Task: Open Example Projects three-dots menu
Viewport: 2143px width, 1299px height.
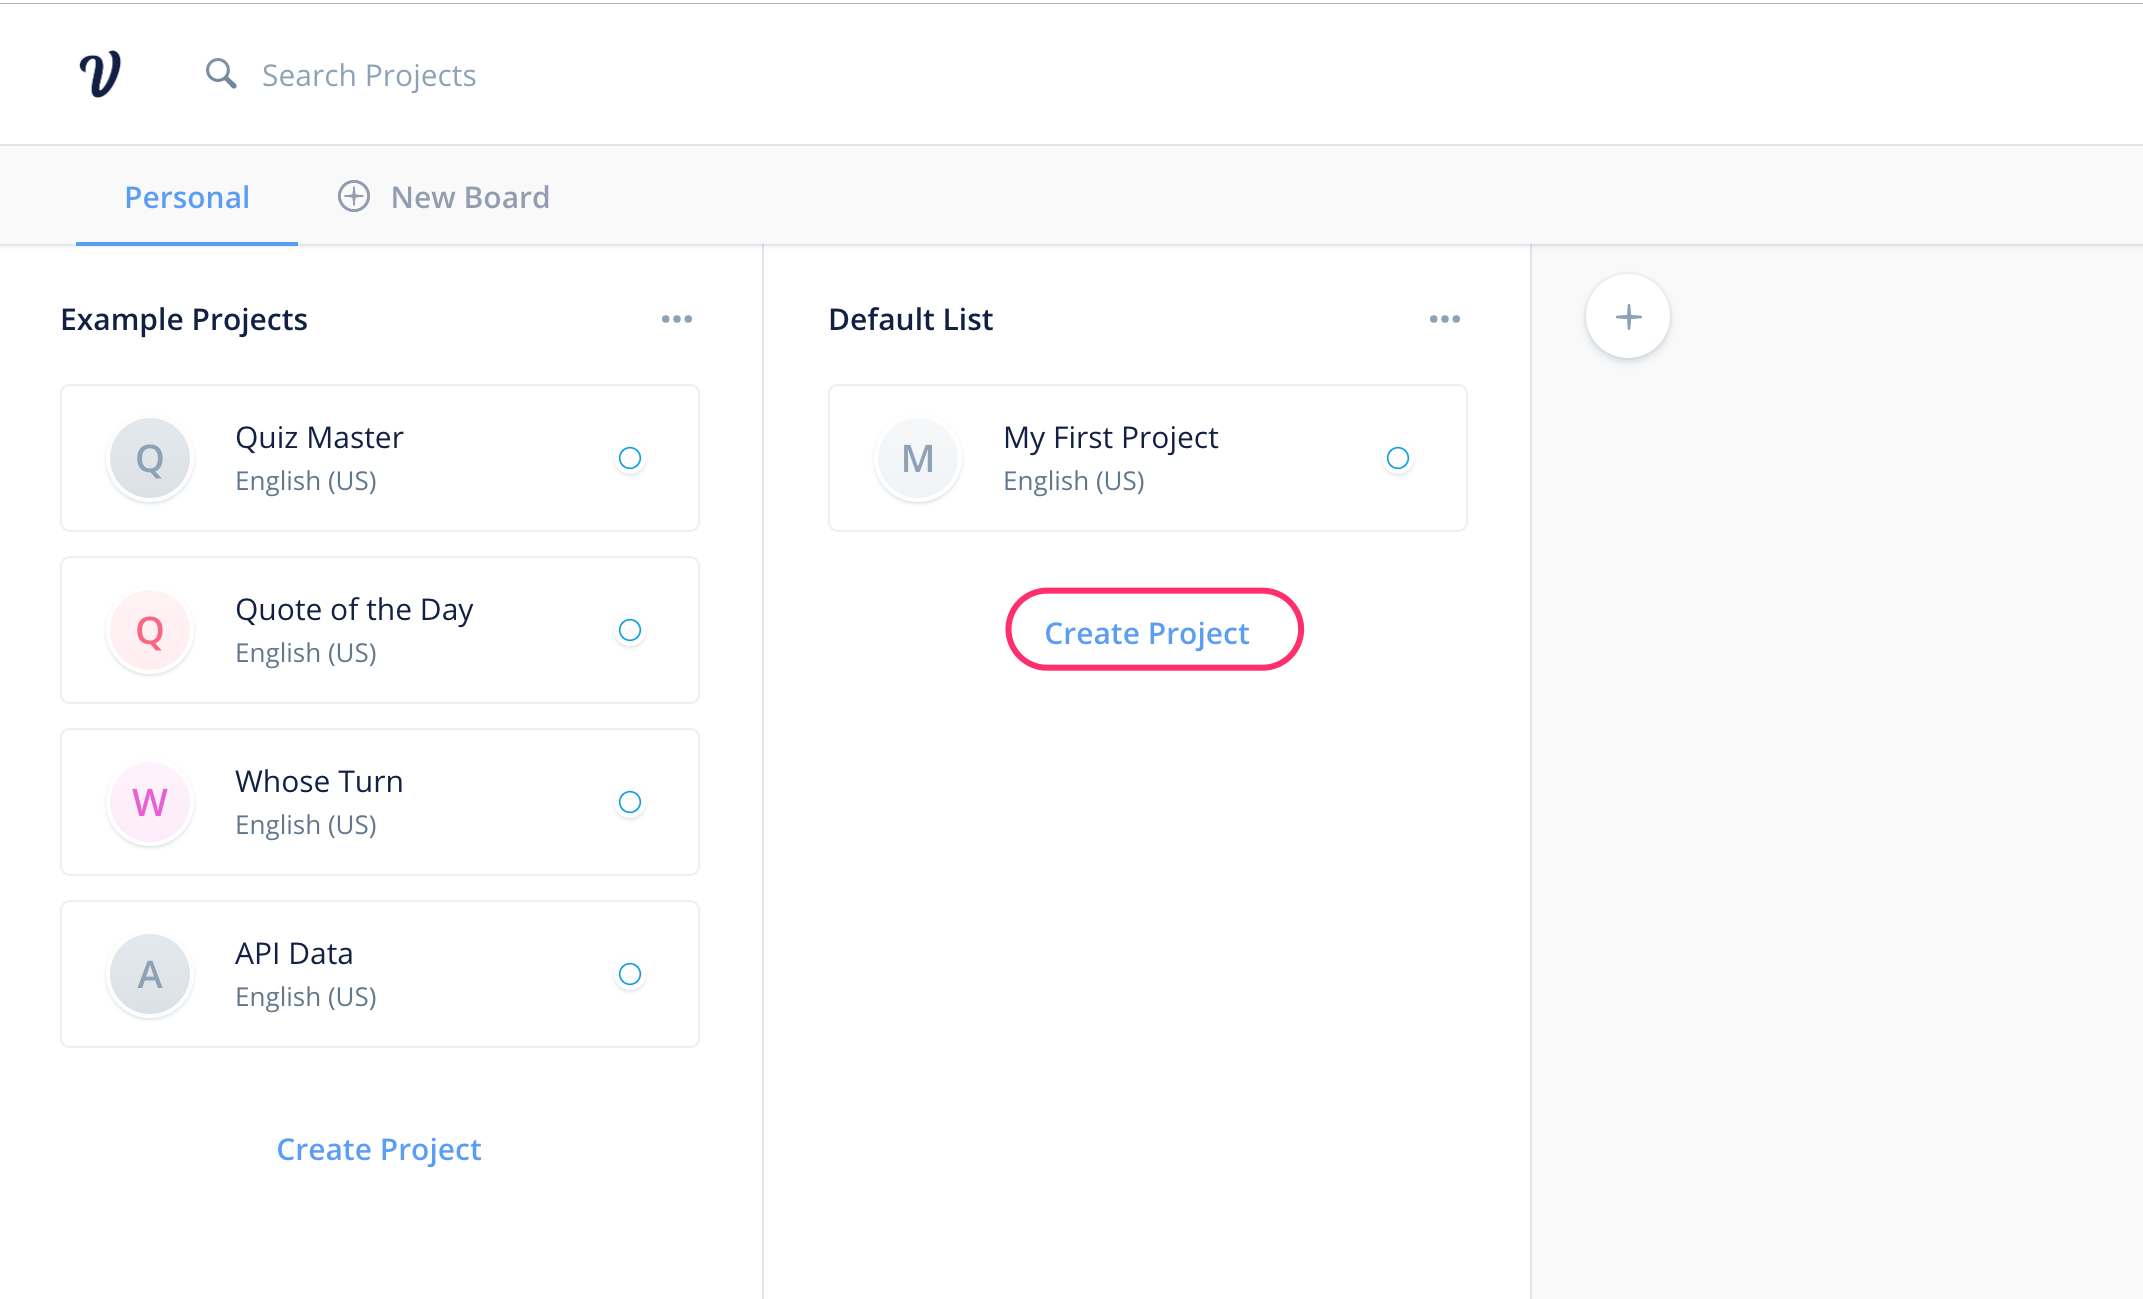Action: [x=677, y=319]
